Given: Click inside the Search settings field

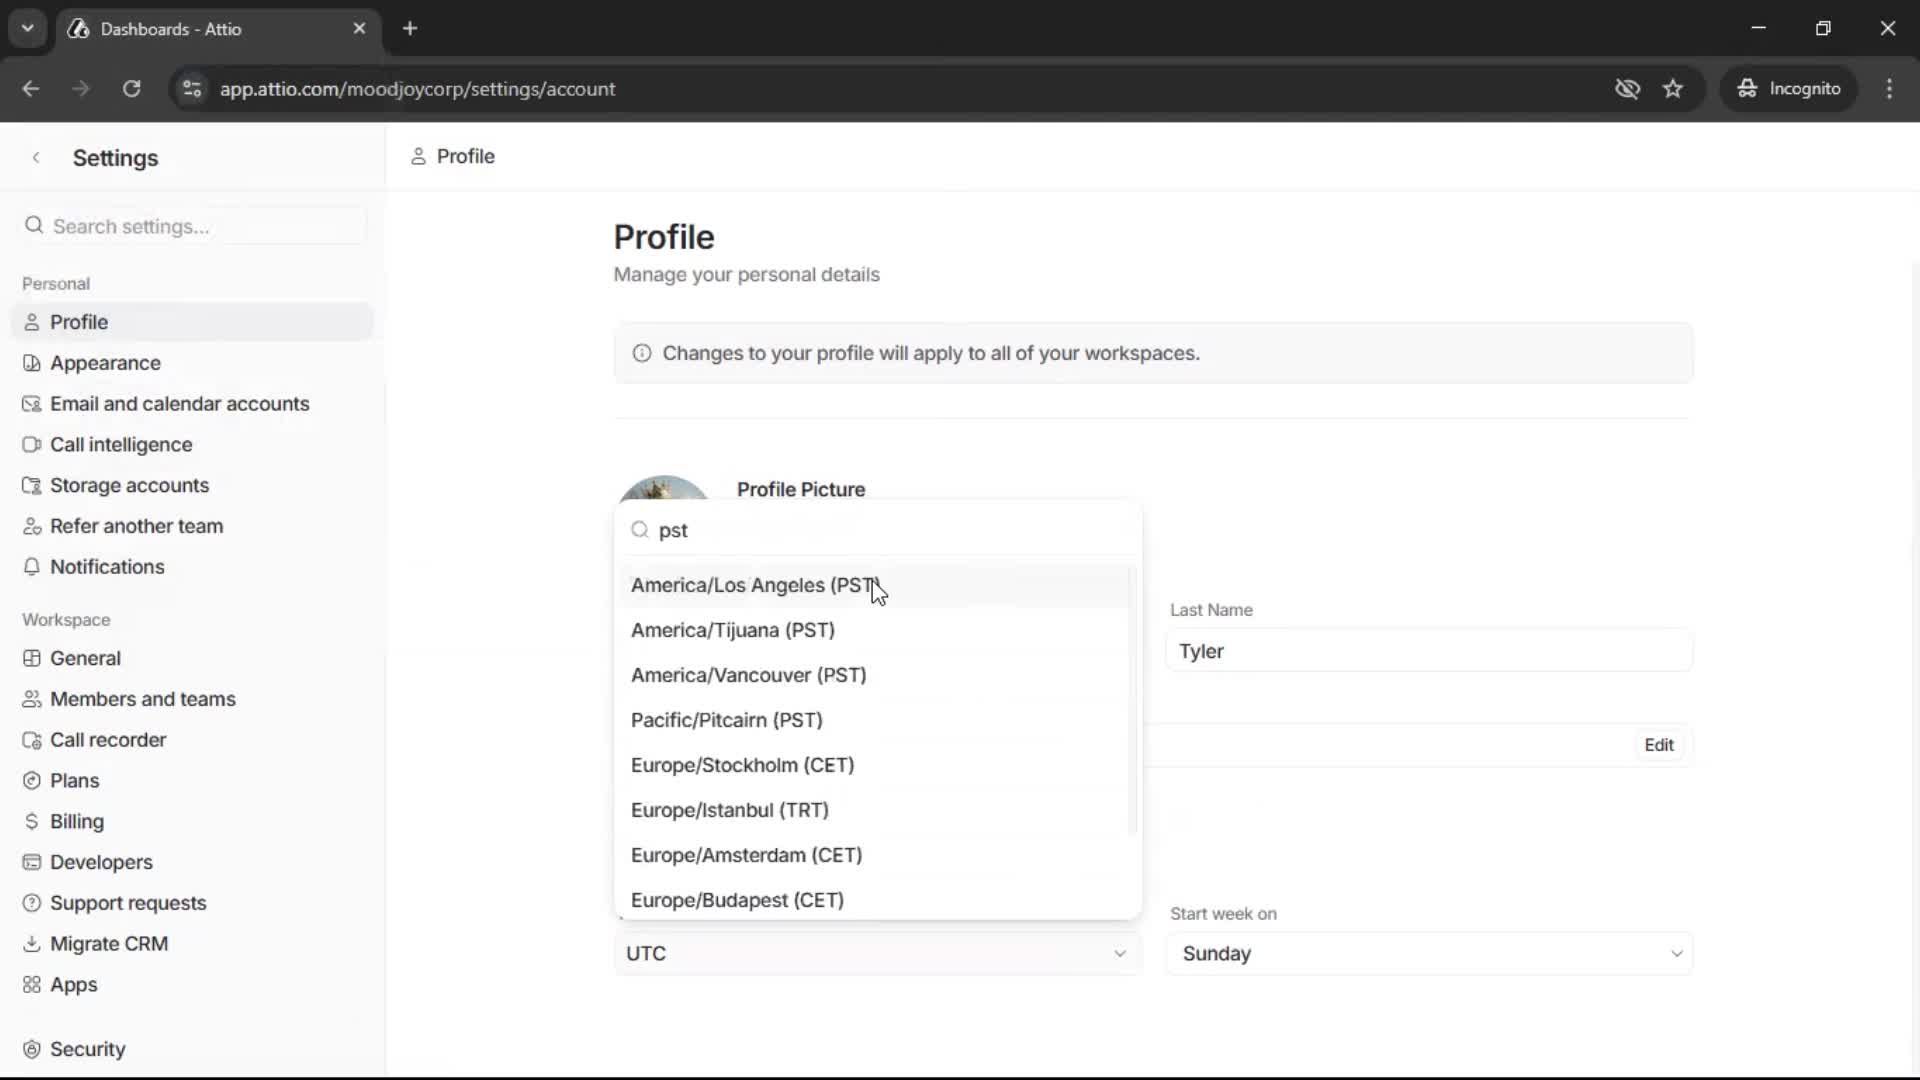Looking at the screenshot, I should [190, 226].
